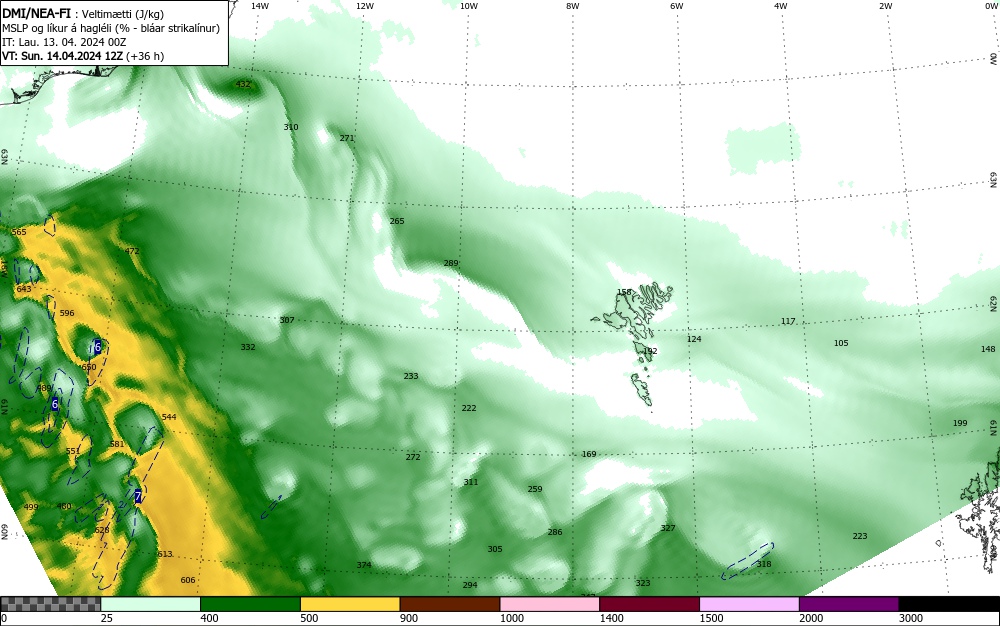The height and width of the screenshot is (626, 1000).
Task: Click the 4W longitude label
Action: [781, 6]
